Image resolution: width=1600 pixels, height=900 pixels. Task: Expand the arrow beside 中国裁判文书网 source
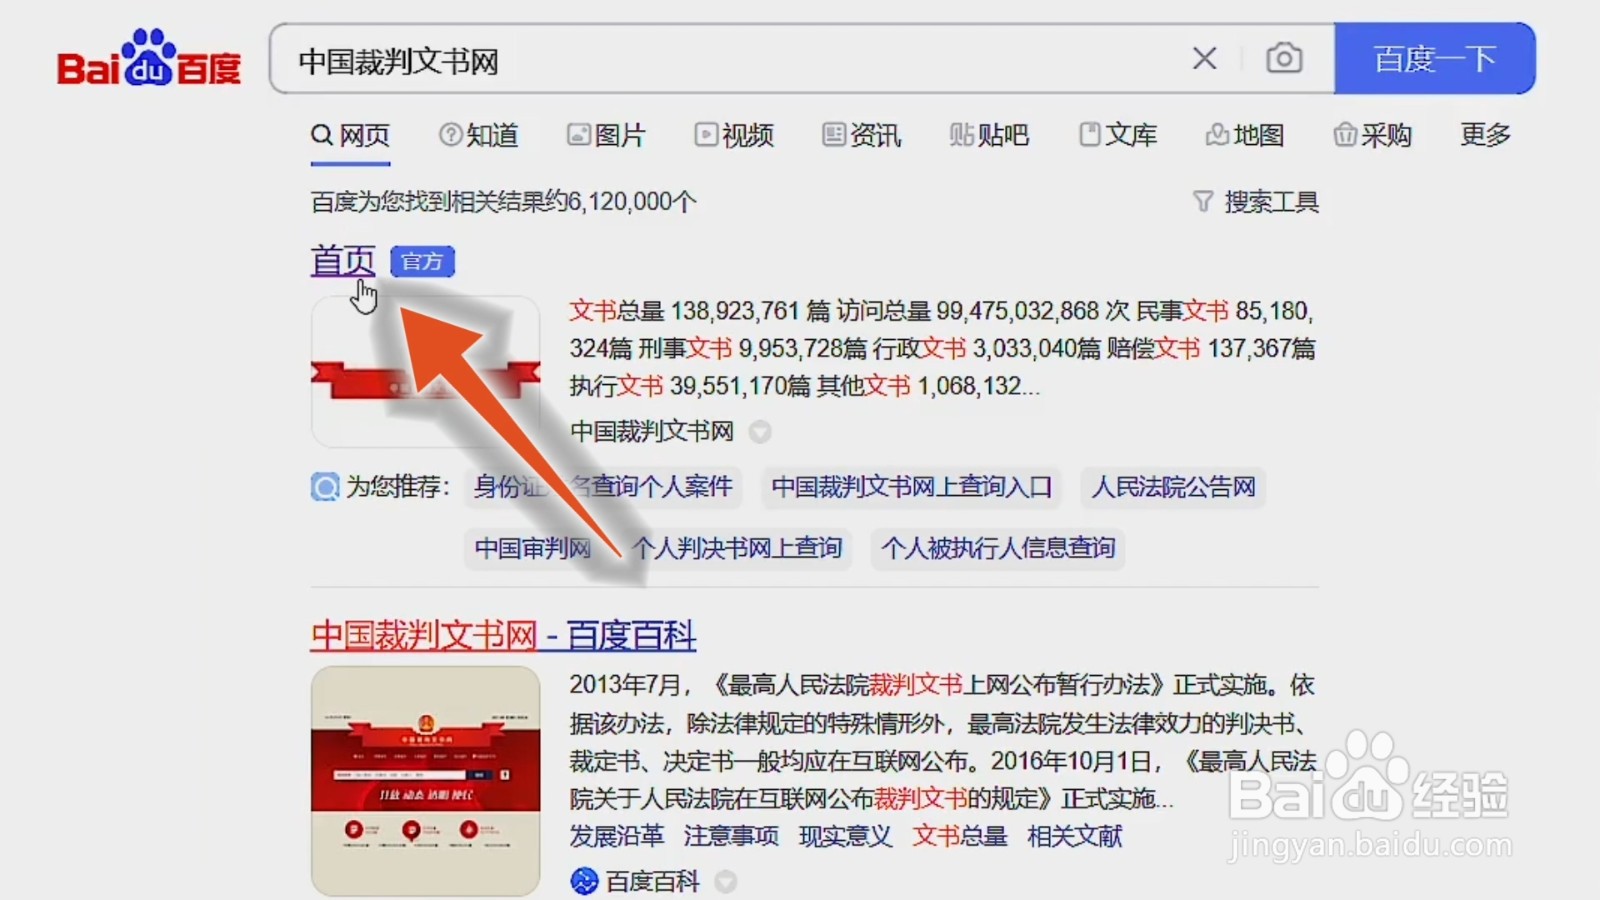pos(760,432)
